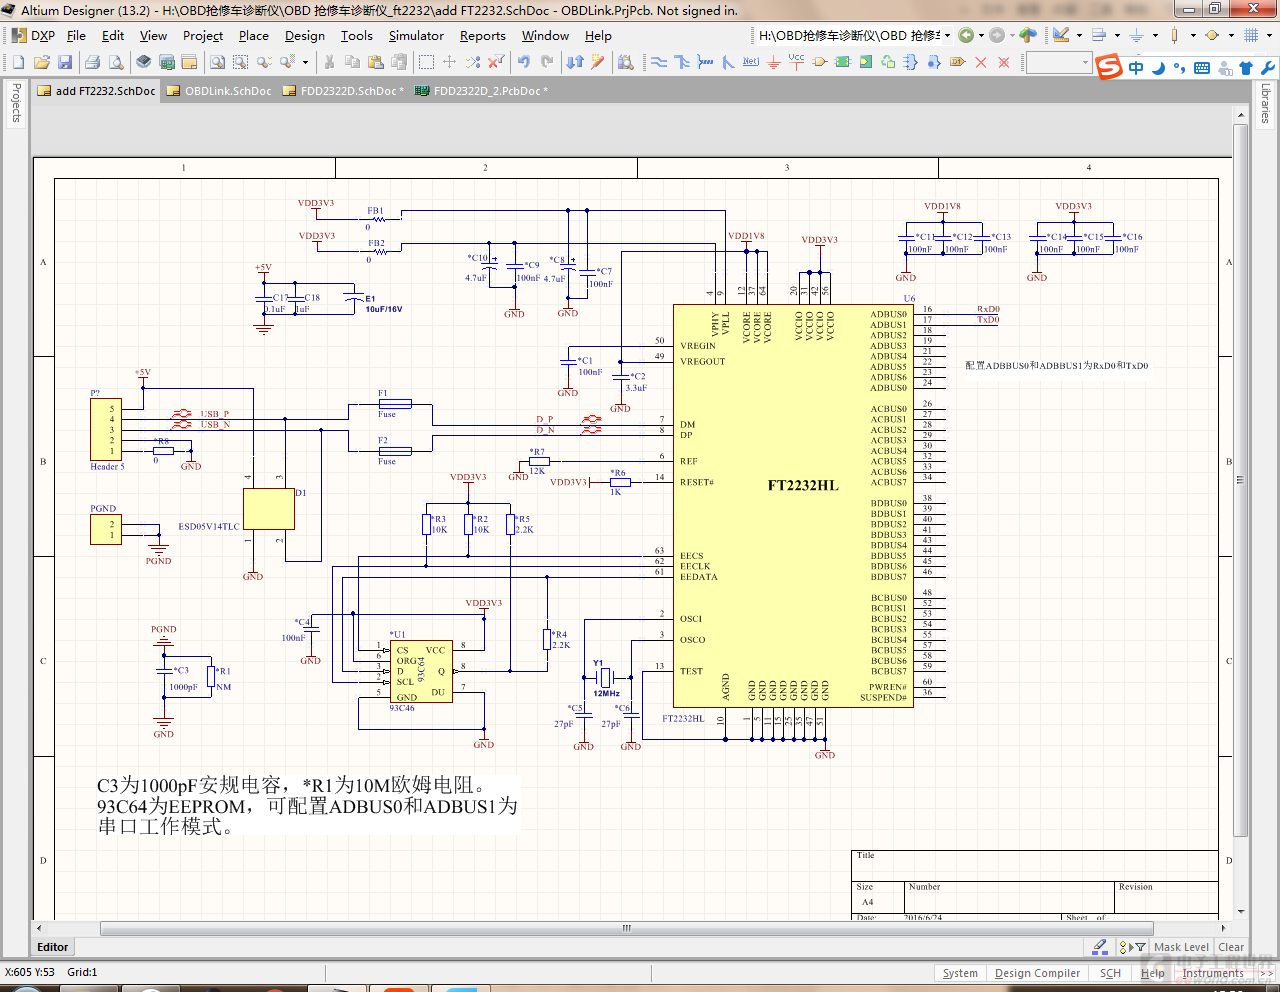
Task: Click the Zoom Fit All Objects icon
Action: (x=217, y=62)
